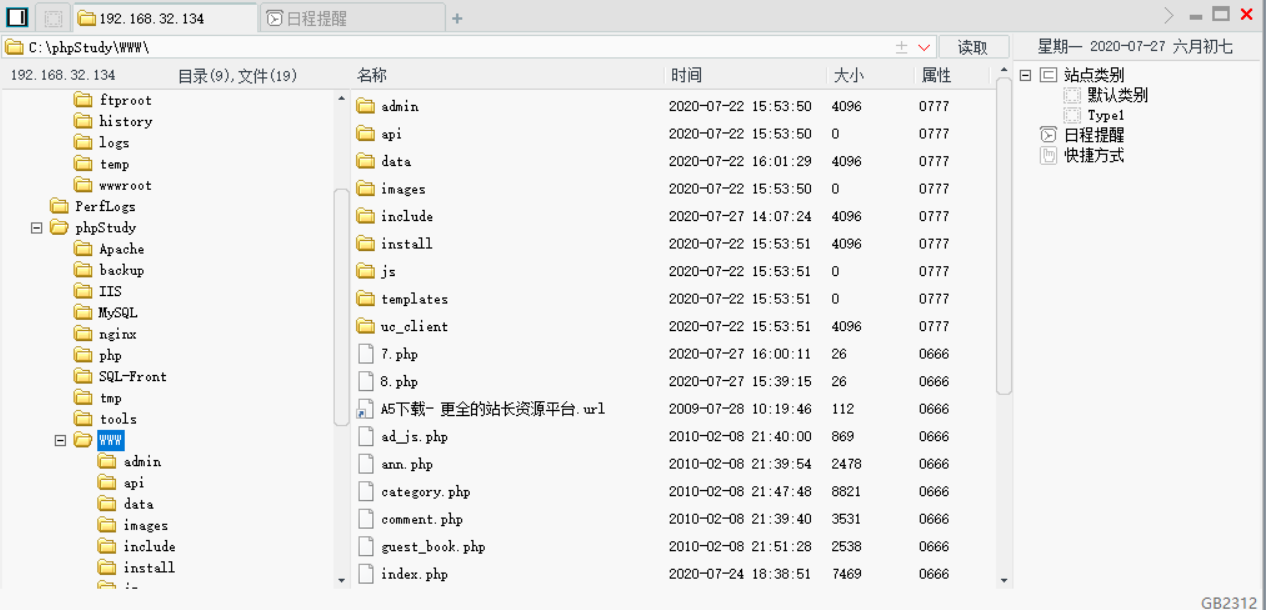This screenshot has height=610, width=1271.
Task: Click the right chevron arrow in title bar
Action: tap(1168, 15)
